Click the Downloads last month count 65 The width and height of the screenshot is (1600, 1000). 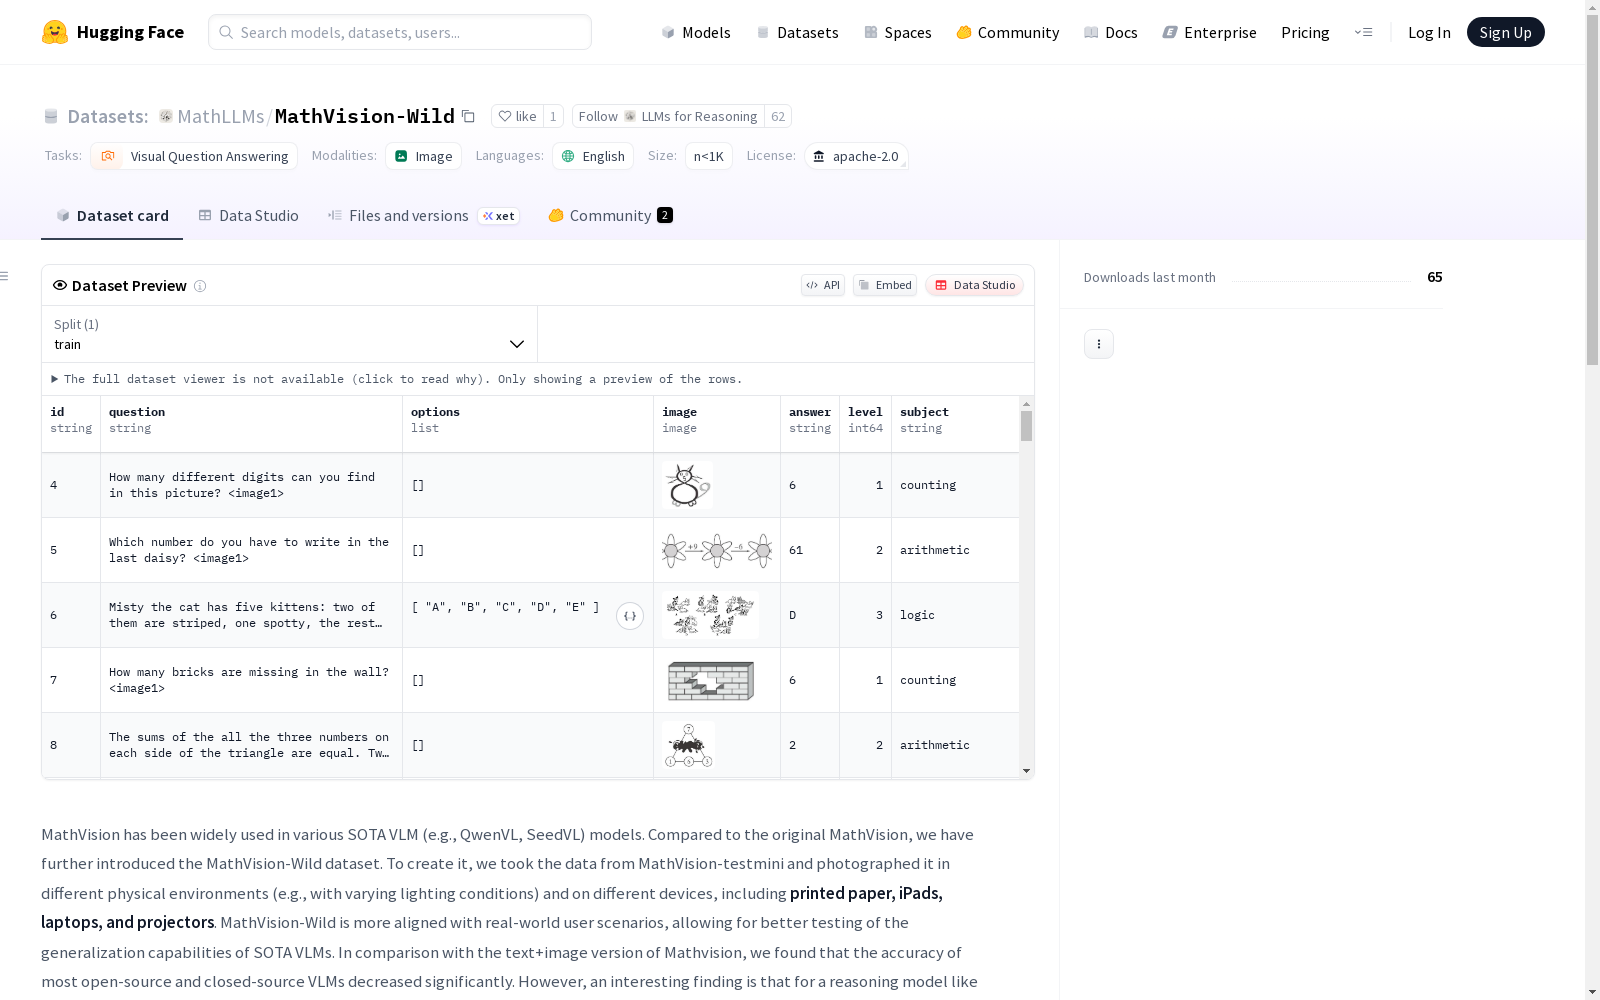(x=1435, y=277)
